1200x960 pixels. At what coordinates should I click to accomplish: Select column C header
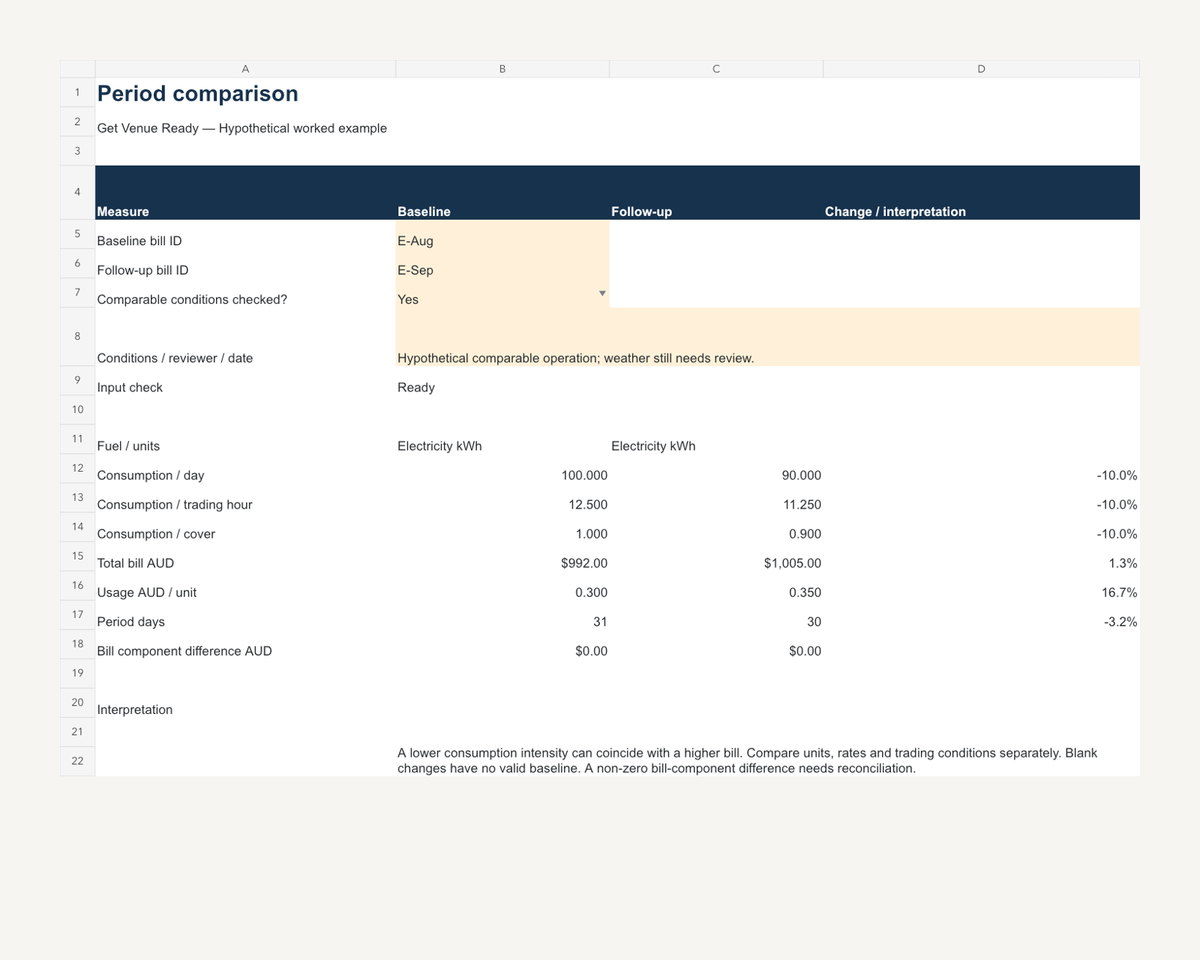point(716,69)
